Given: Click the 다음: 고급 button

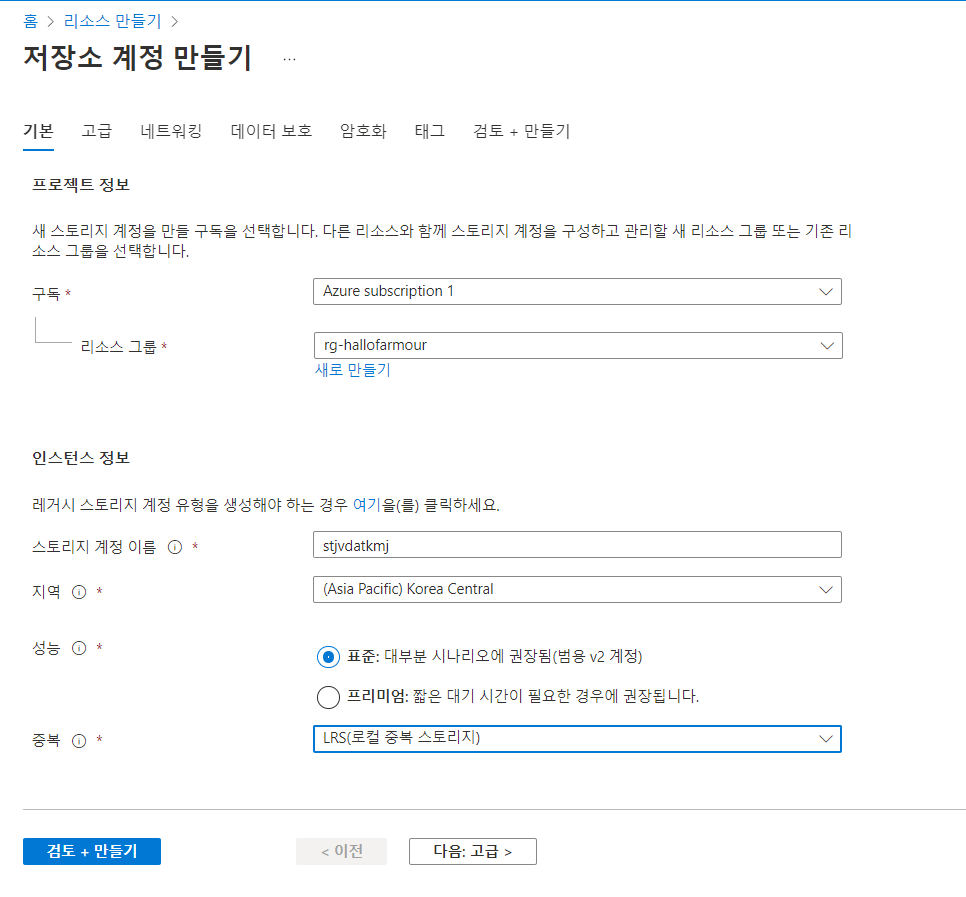Looking at the screenshot, I should click(x=473, y=851).
